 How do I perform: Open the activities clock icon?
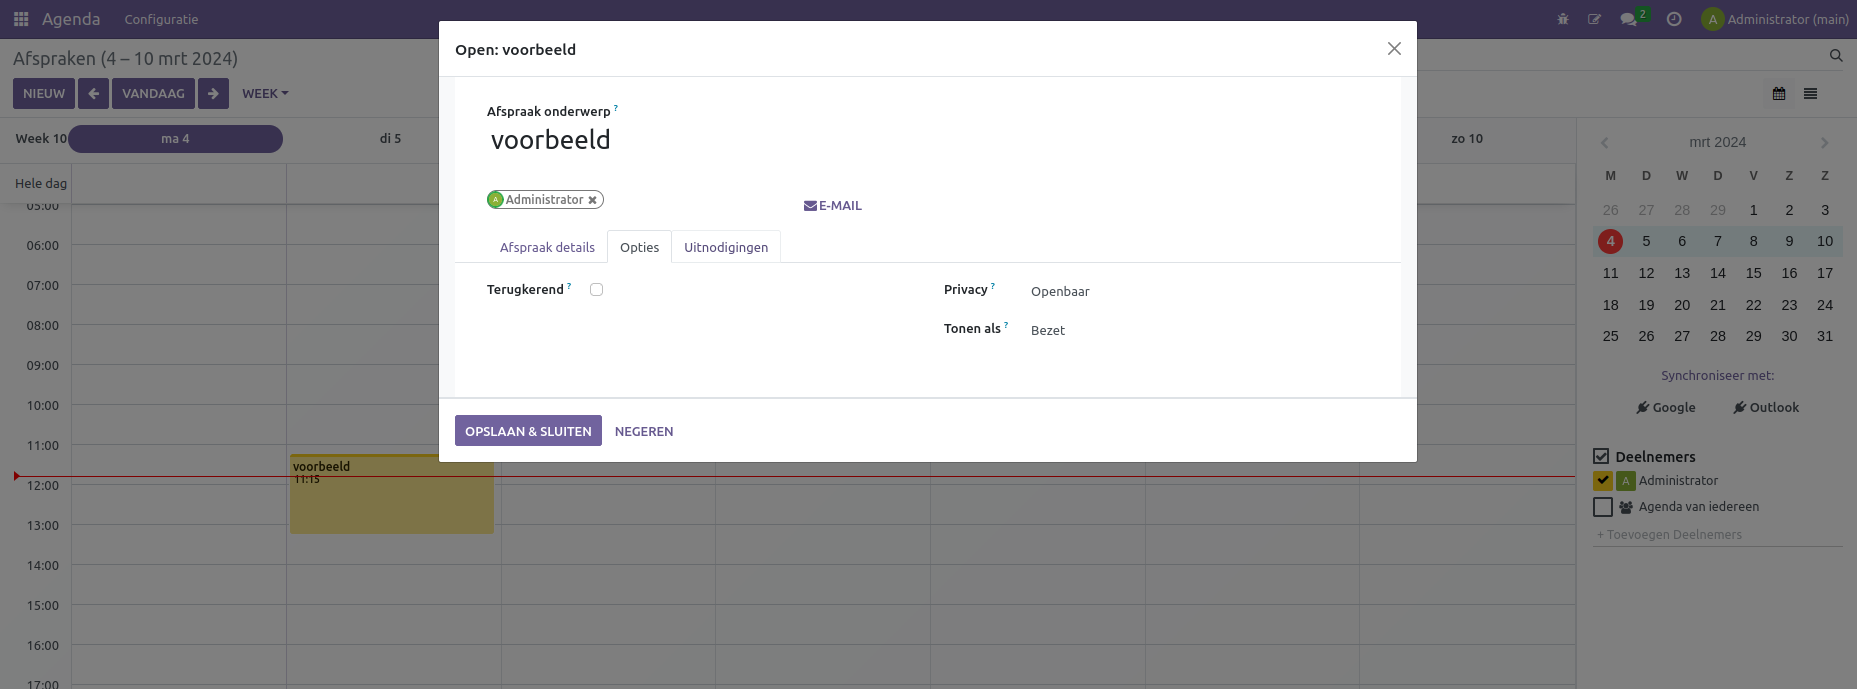pyautogui.click(x=1674, y=19)
